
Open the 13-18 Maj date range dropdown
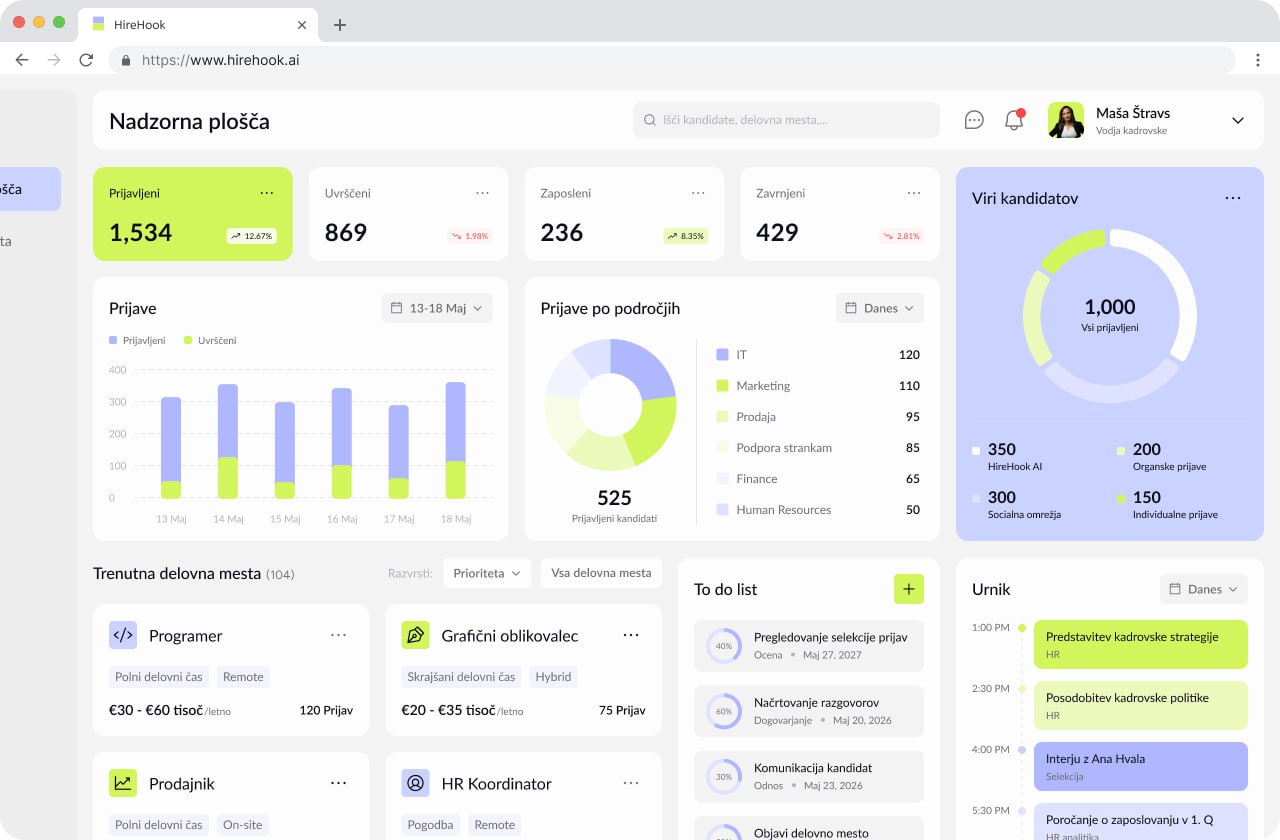point(436,308)
